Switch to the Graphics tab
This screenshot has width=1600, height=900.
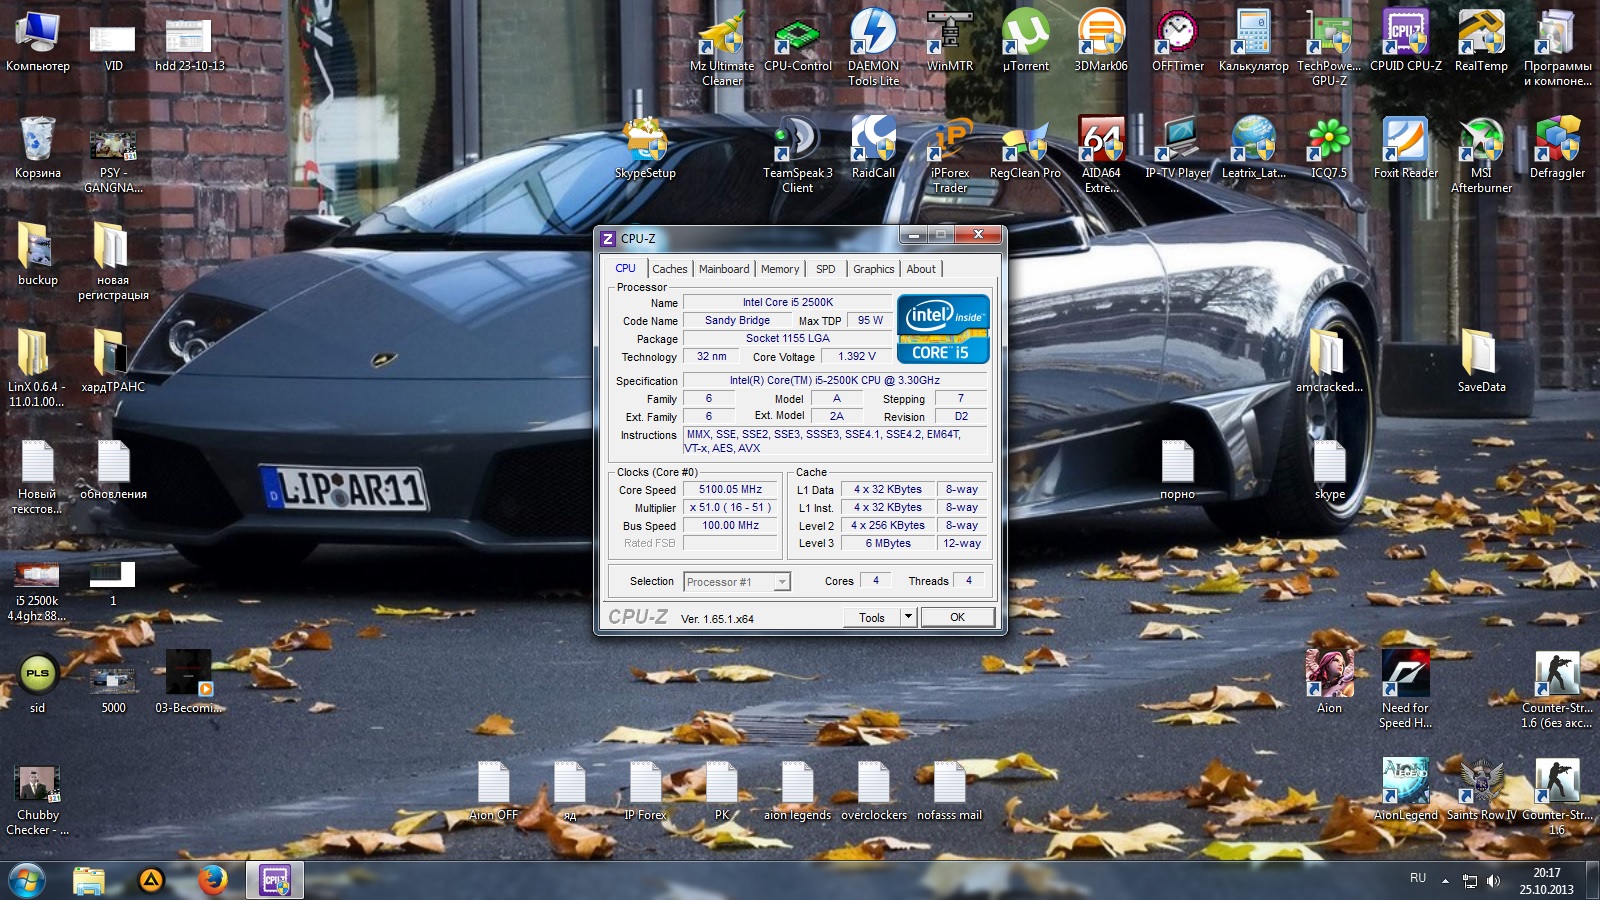click(873, 269)
